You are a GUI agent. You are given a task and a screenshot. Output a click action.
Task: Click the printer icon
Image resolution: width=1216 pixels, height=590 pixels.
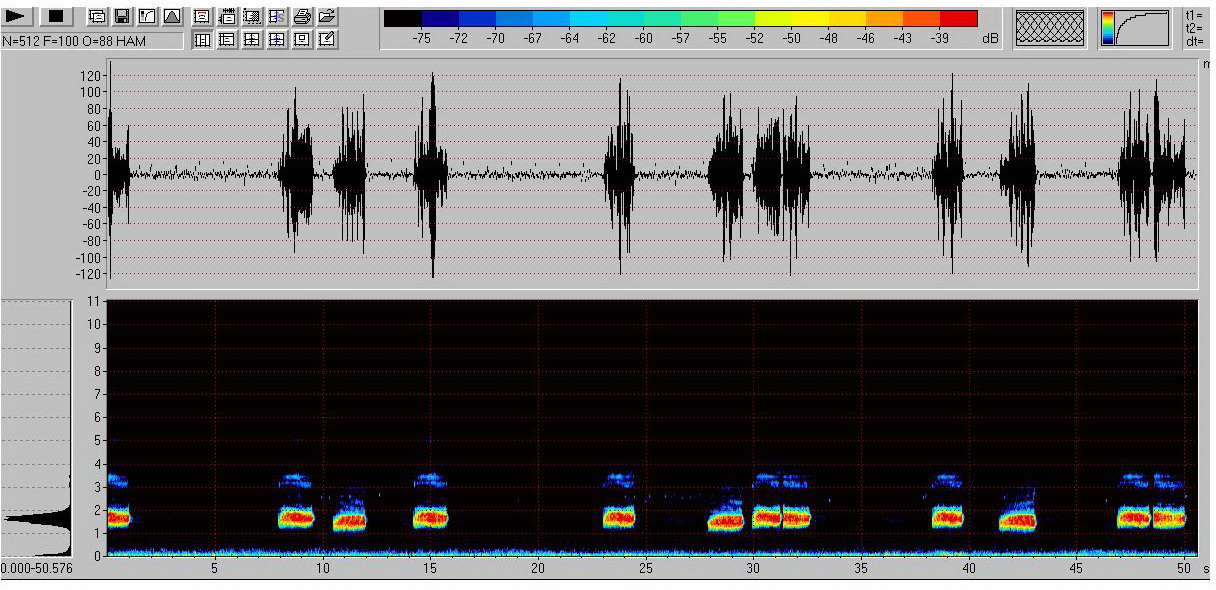pyautogui.click(x=302, y=16)
